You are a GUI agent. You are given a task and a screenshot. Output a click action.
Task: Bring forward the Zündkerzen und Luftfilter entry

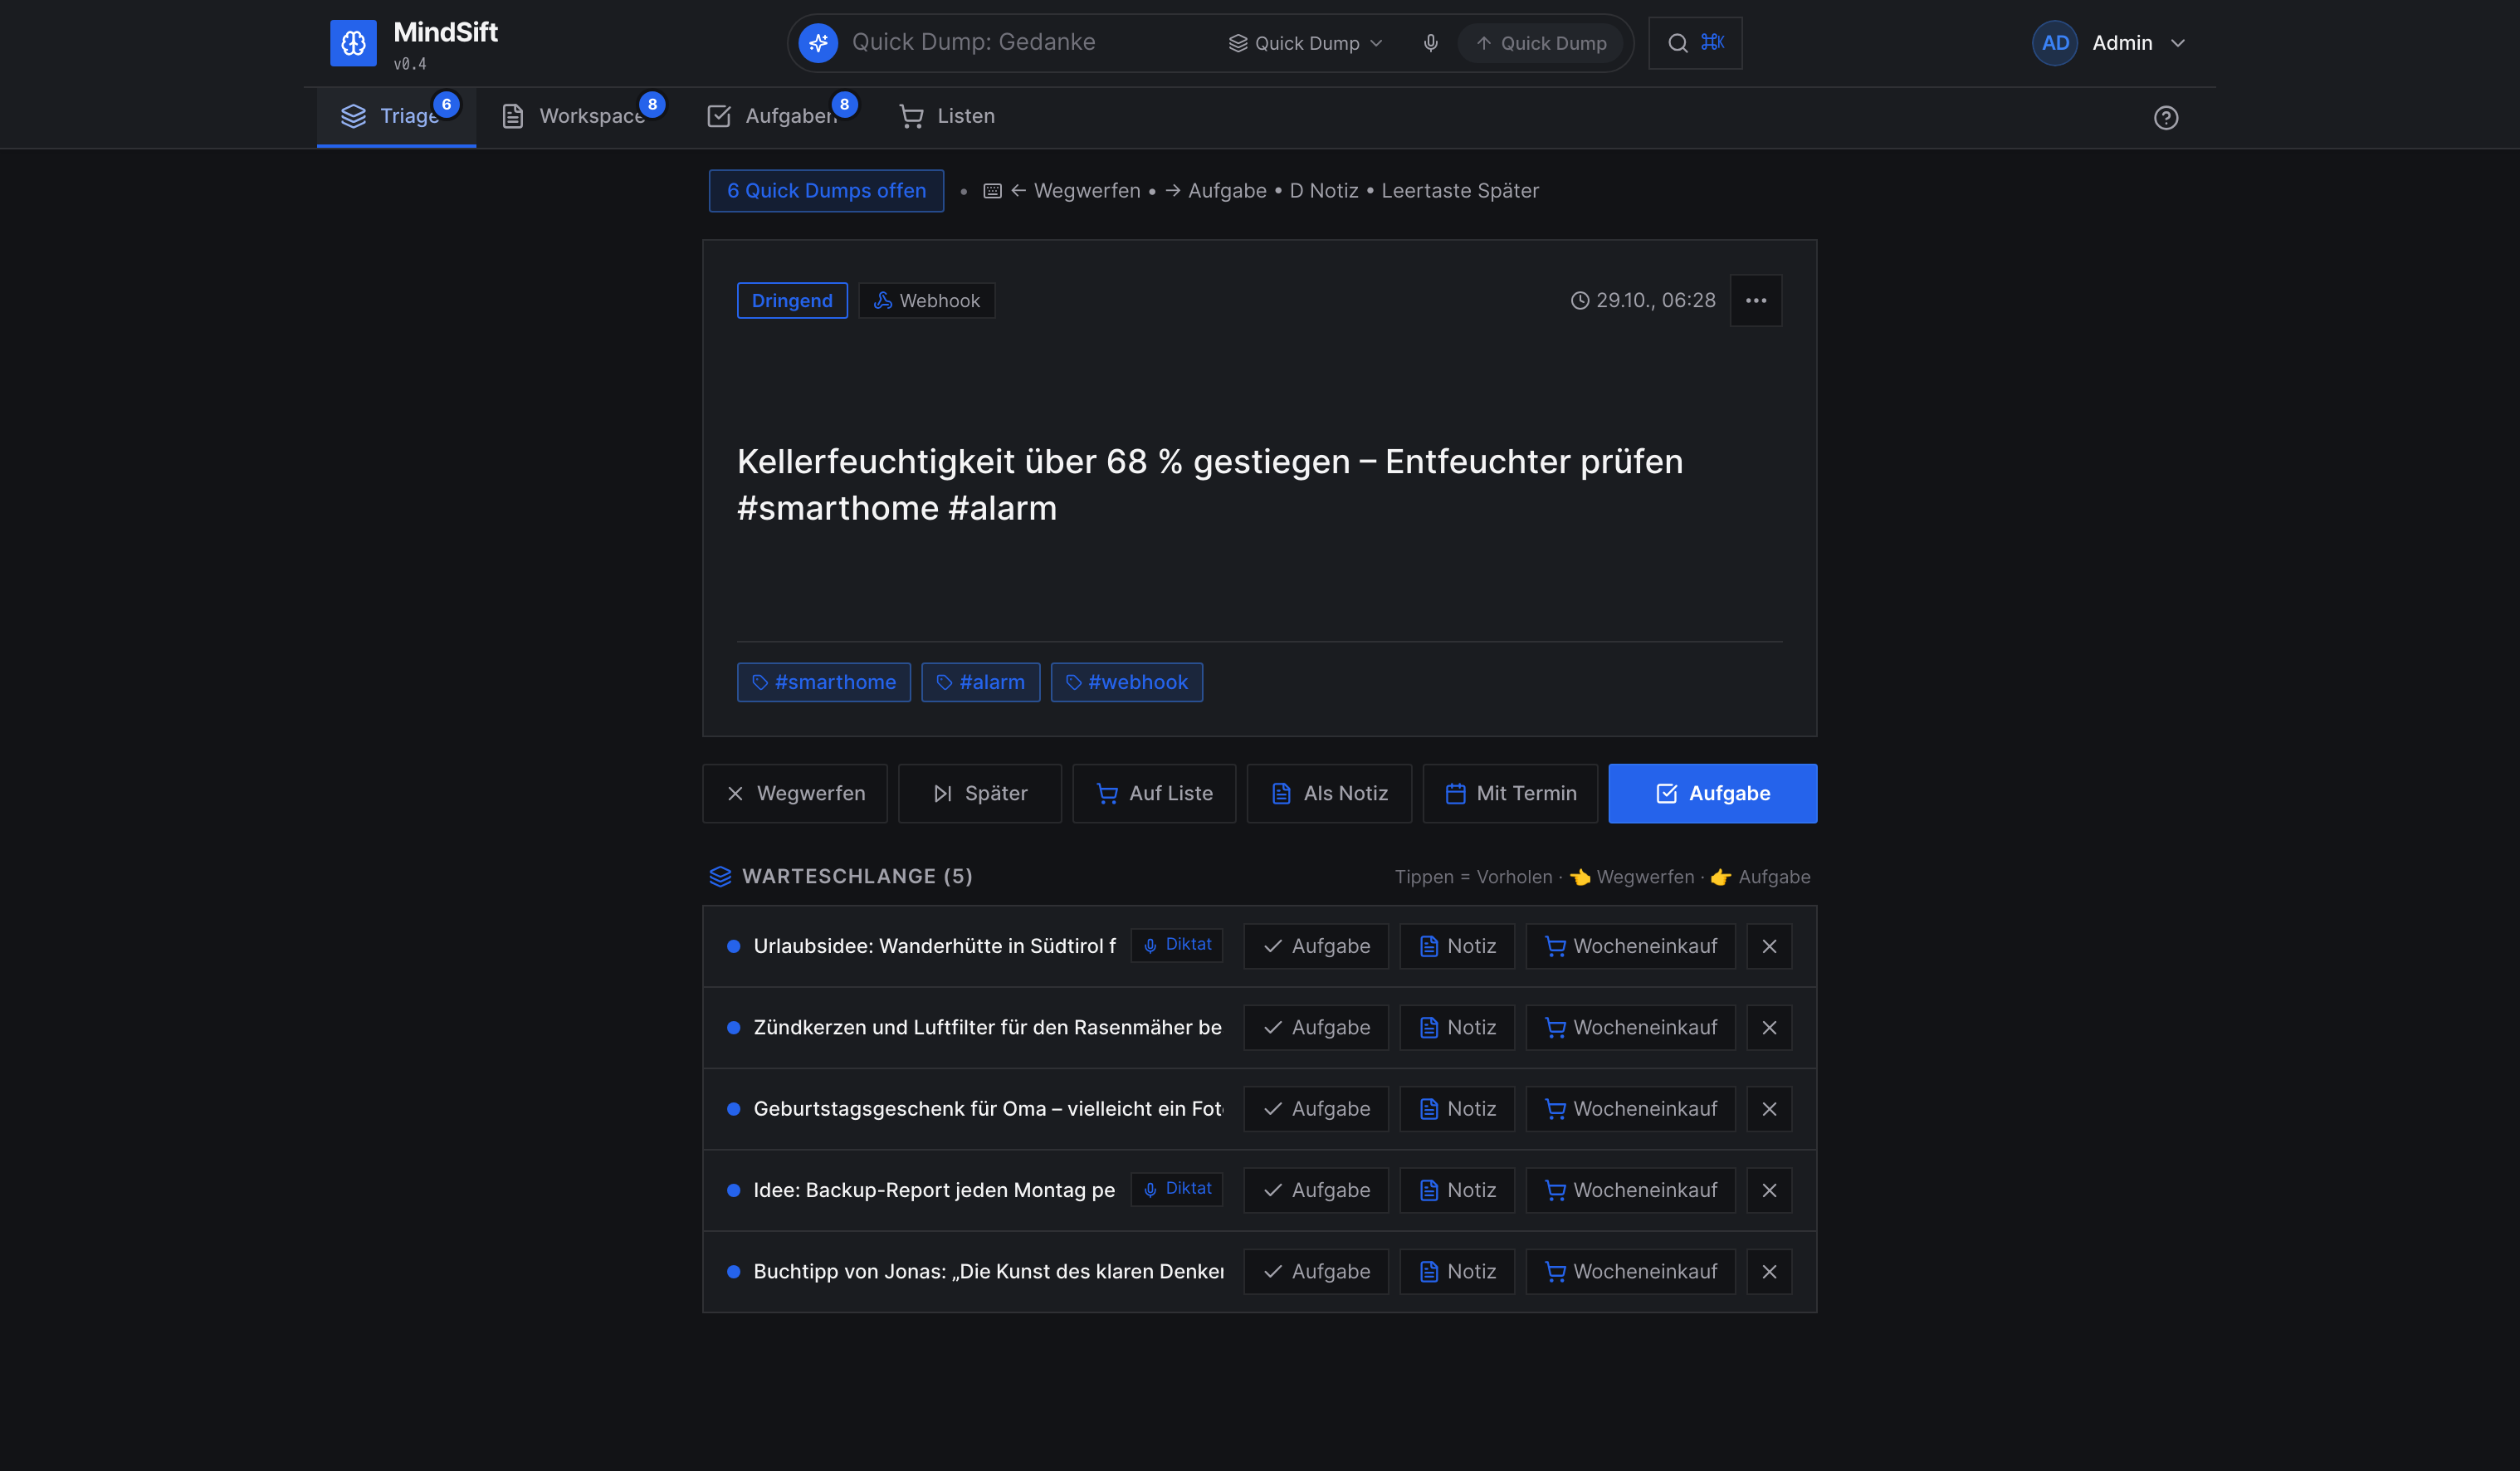988,1027
